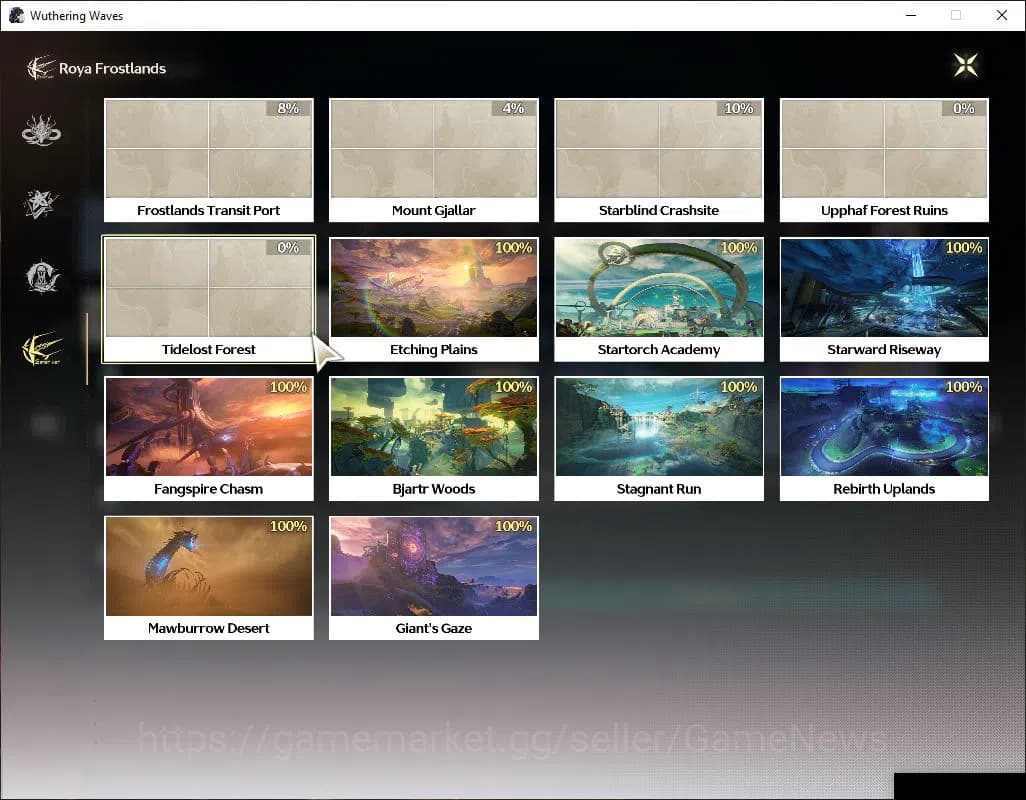Open Mount Gjallar card

[x=434, y=160]
